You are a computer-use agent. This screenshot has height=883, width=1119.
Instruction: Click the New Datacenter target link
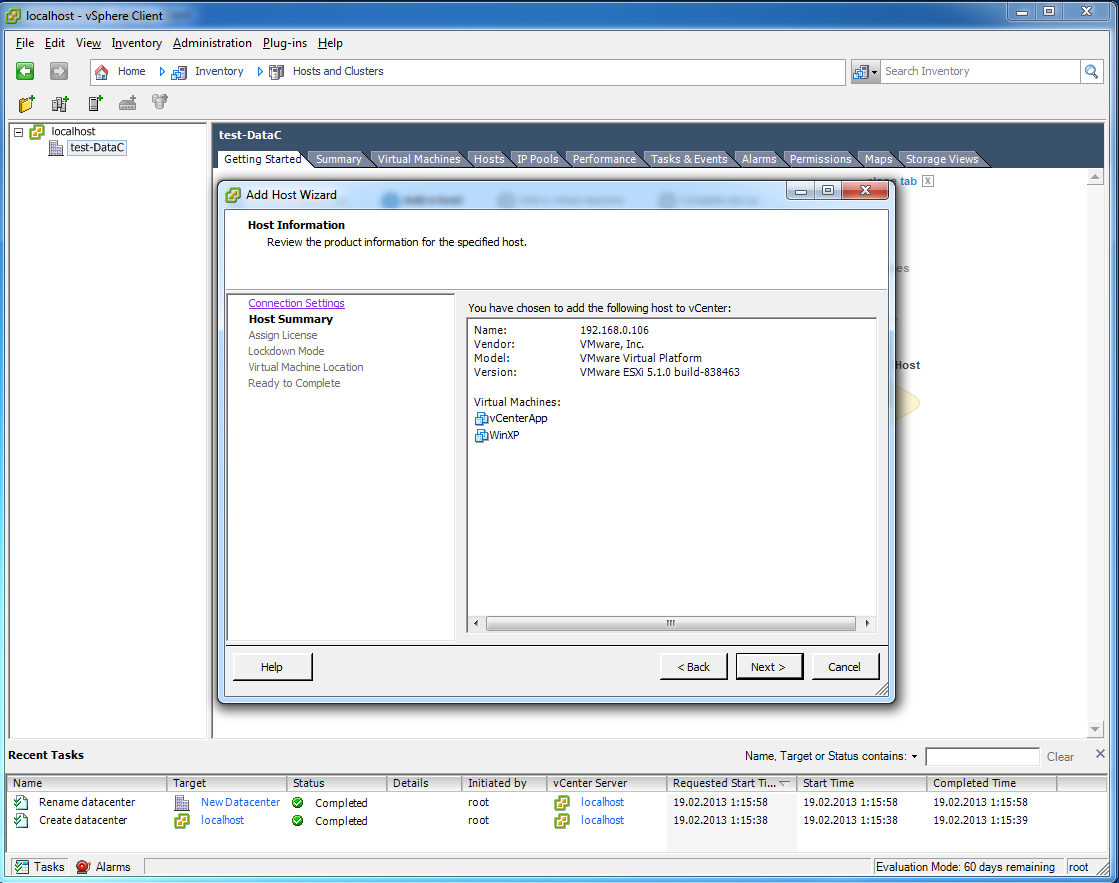coord(240,802)
